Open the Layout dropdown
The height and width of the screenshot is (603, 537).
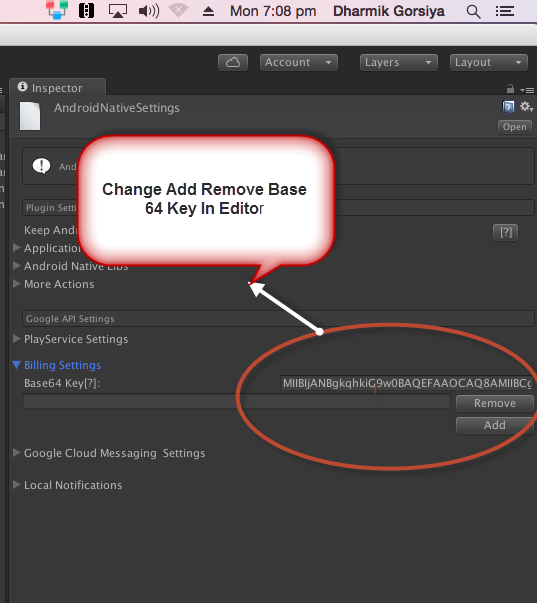[489, 62]
